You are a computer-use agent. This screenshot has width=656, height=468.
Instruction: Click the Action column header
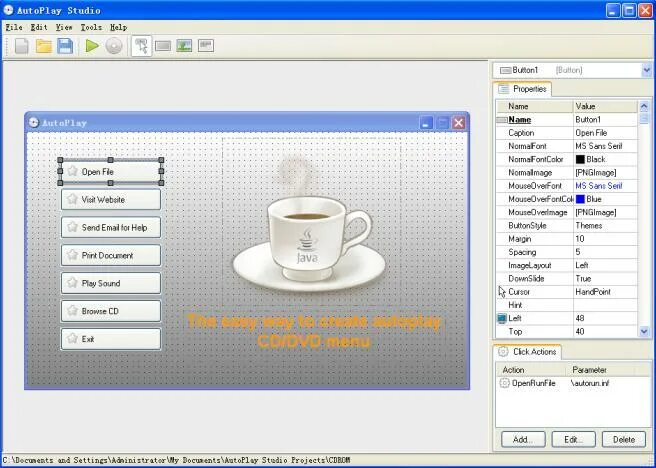coord(531,370)
